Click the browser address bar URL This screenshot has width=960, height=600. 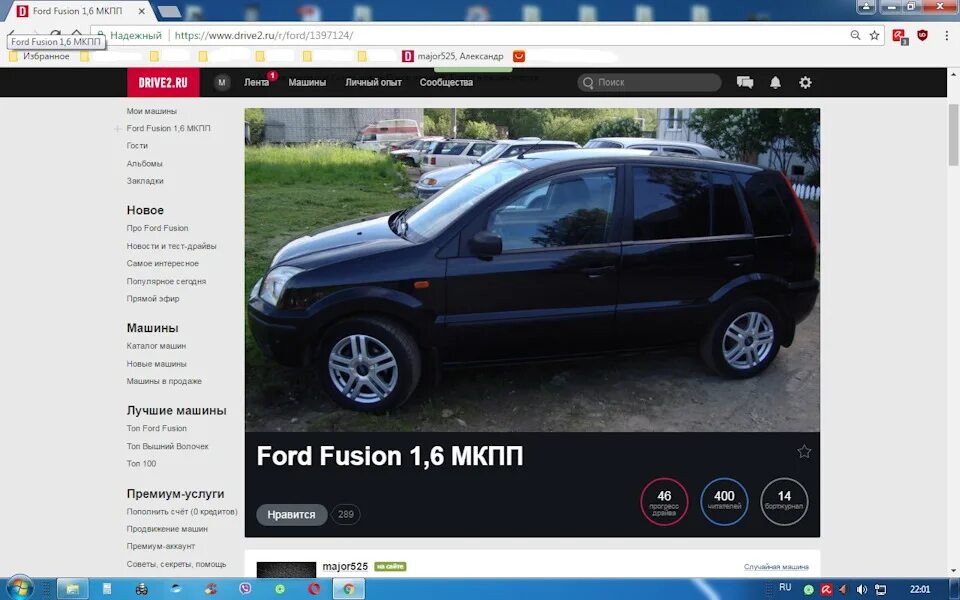coord(264,36)
